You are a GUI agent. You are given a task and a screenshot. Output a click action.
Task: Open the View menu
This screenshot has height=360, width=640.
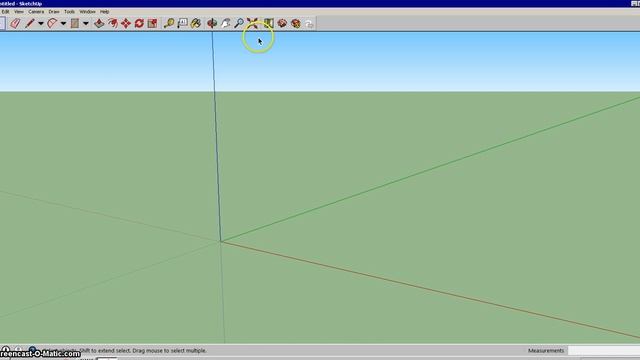(x=19, y=12)
